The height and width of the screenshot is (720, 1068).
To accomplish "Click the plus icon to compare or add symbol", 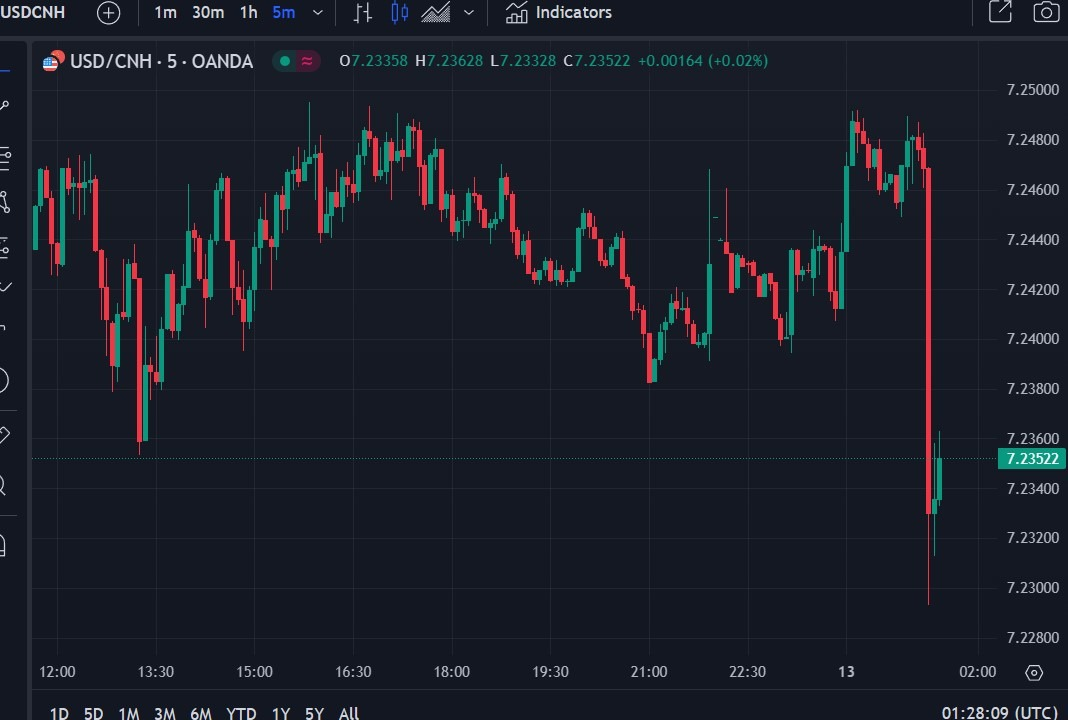I will coord(108,12).
